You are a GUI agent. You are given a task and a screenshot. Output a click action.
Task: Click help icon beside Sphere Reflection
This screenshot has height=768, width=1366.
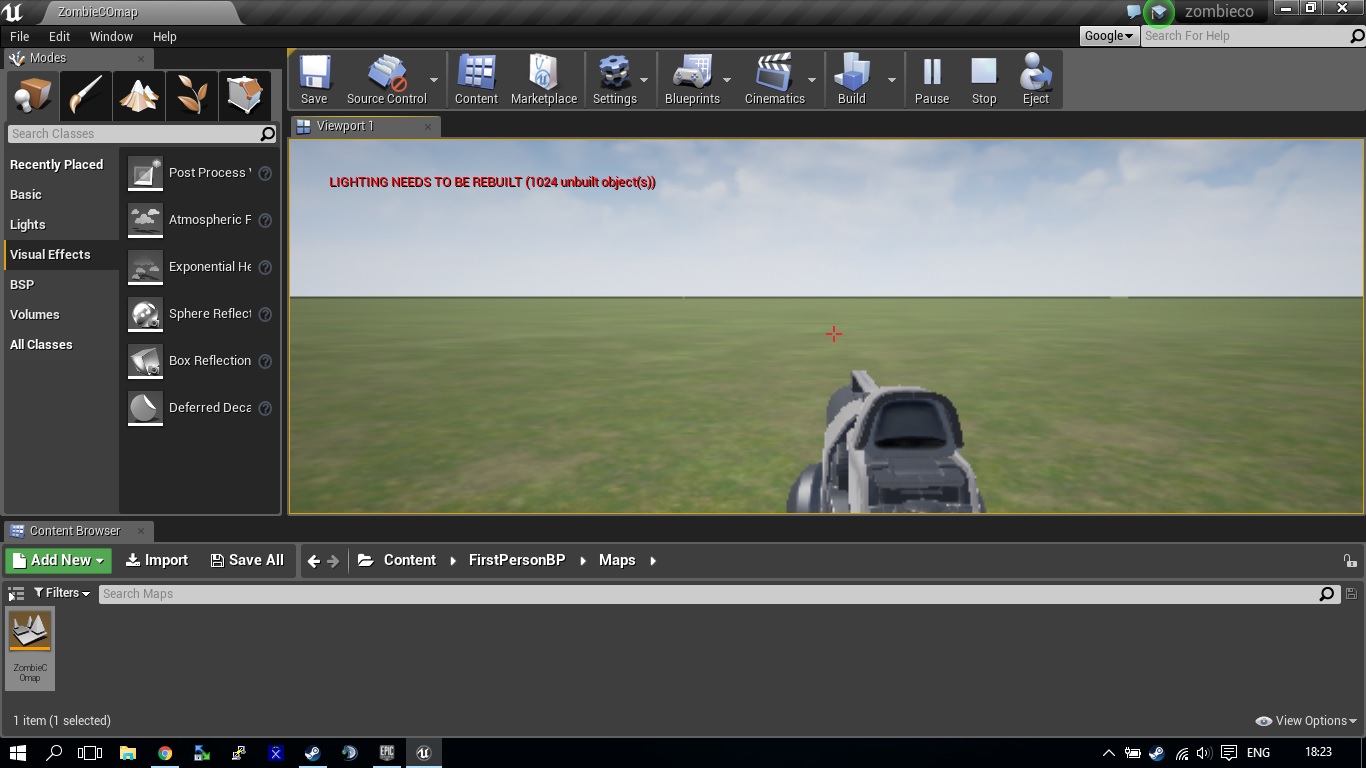[265, 314]
